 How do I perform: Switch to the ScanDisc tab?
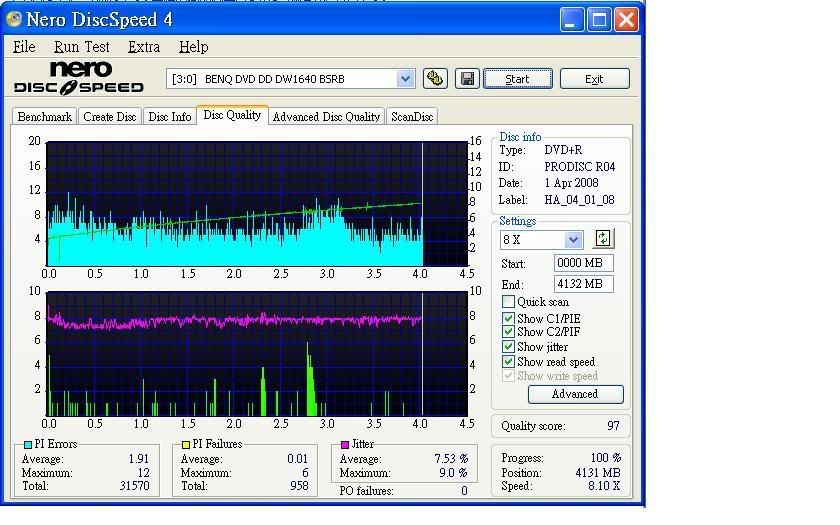pyautogui.click(x=412, y=116)
